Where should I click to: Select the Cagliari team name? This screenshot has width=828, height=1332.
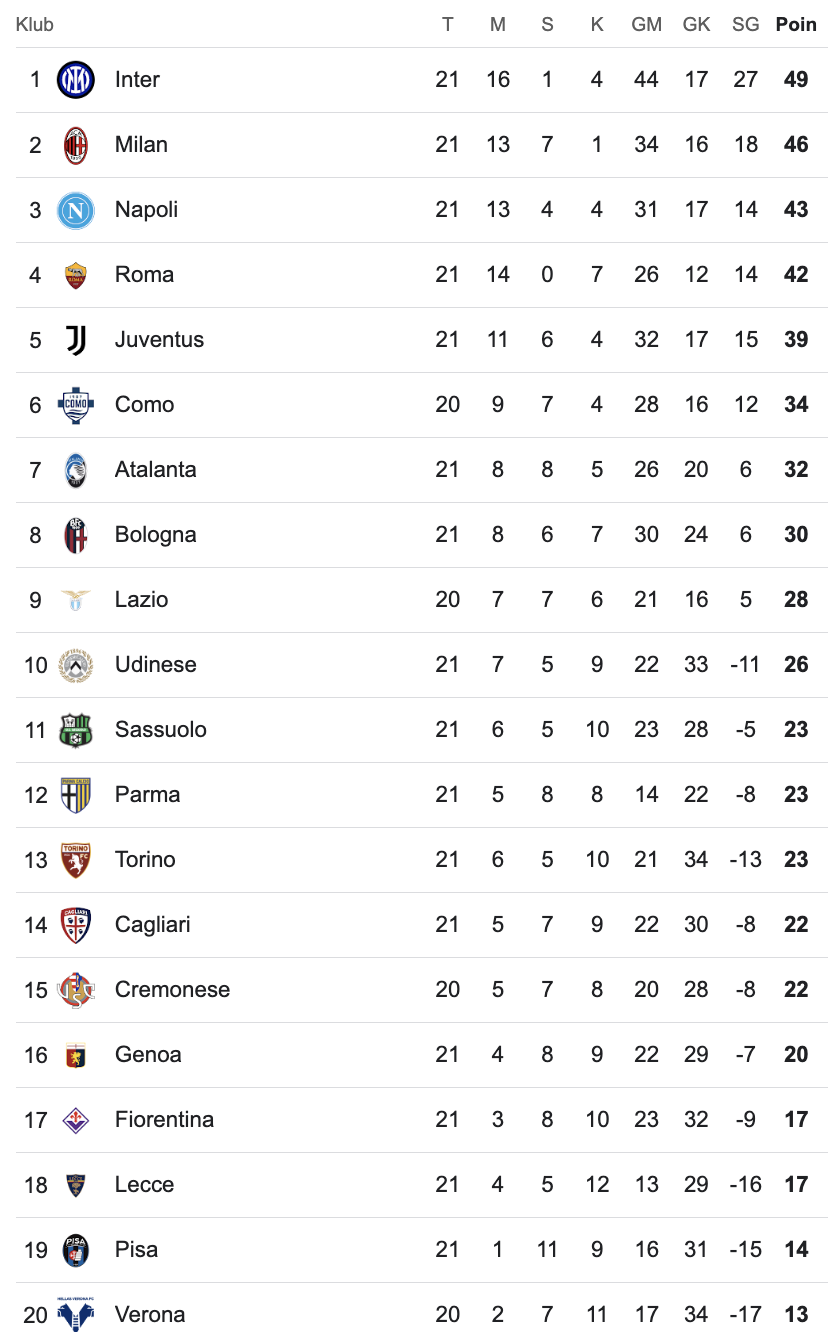(153, 925)
